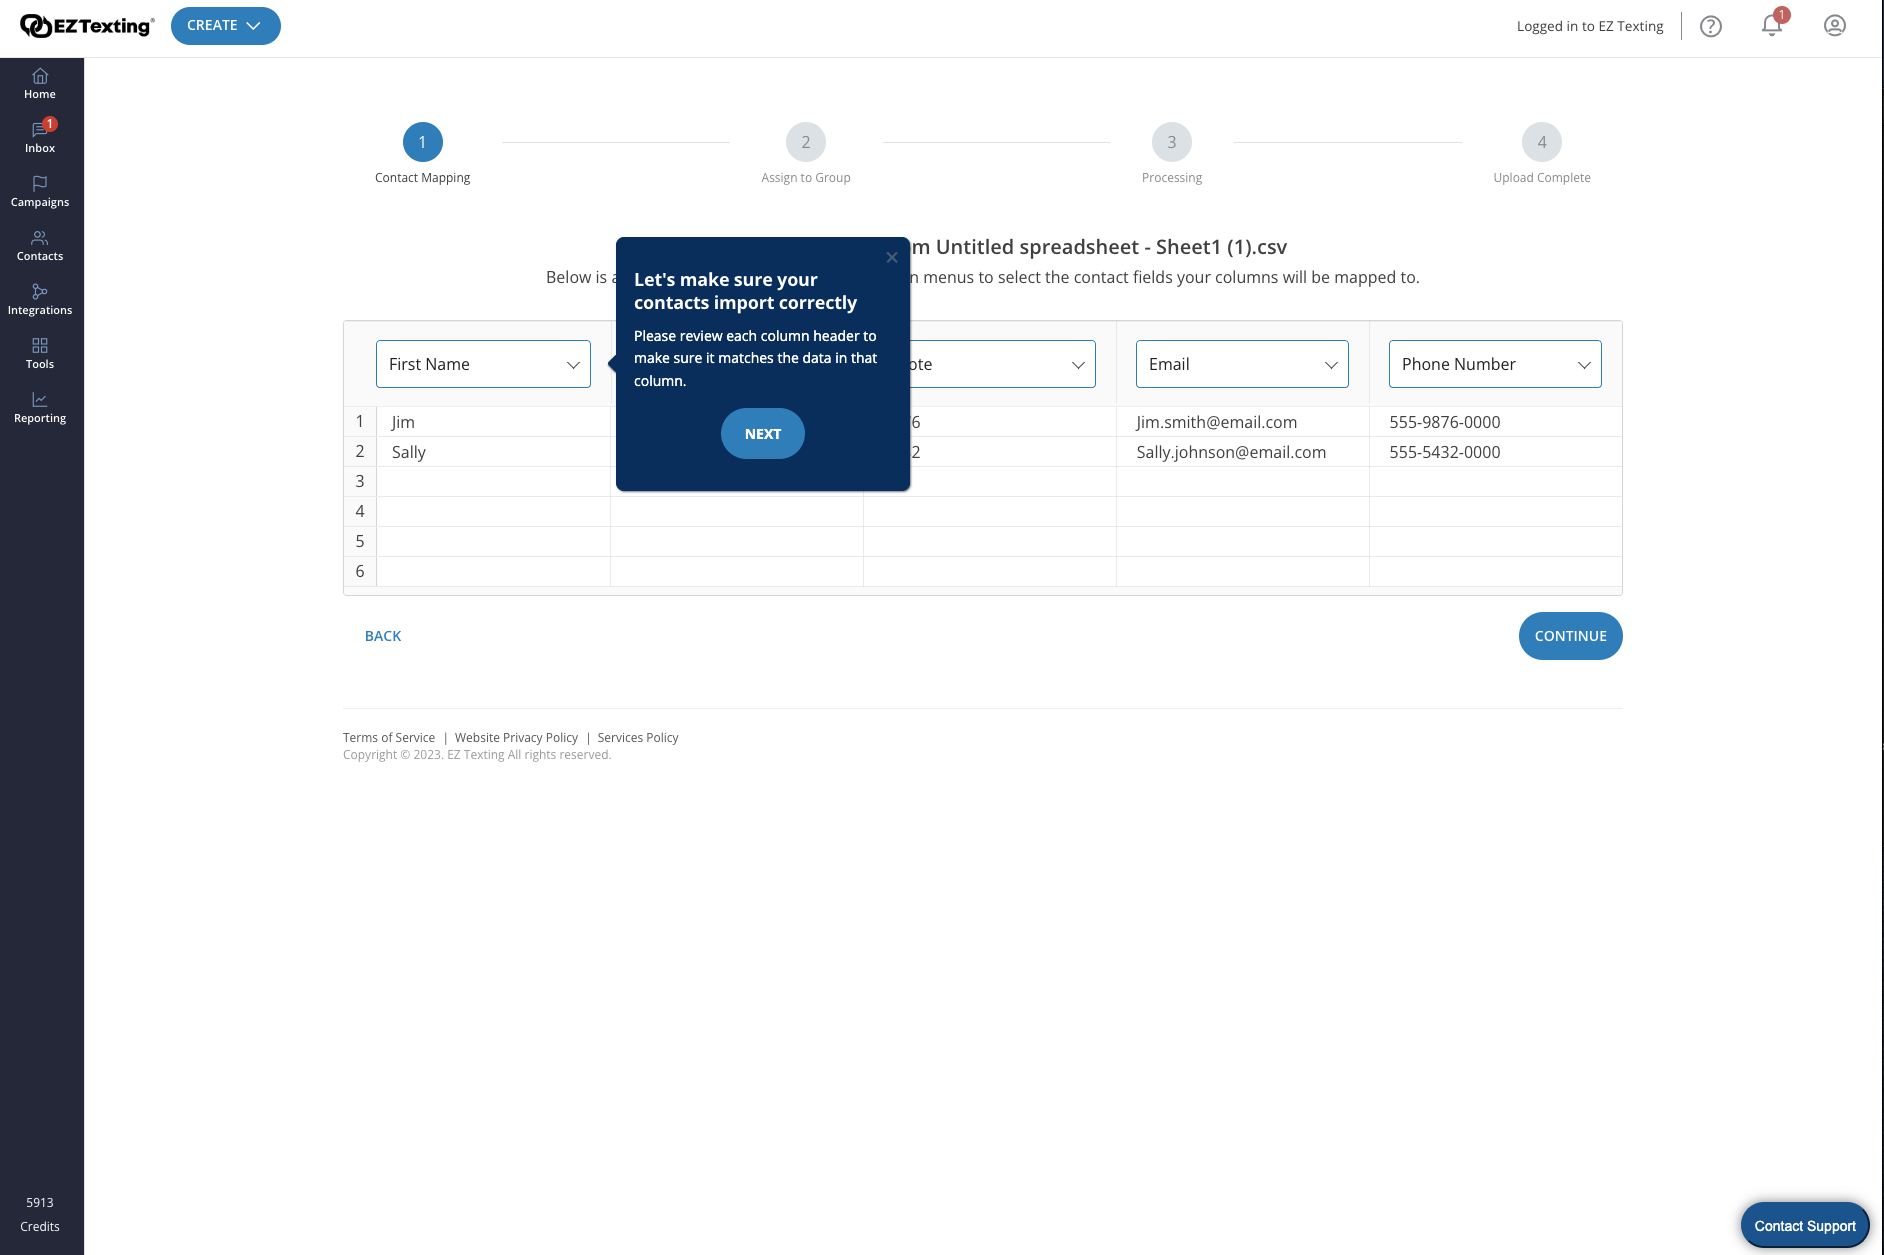
Task: Expand the CREATE dropdown button
Action: (226, 26)
